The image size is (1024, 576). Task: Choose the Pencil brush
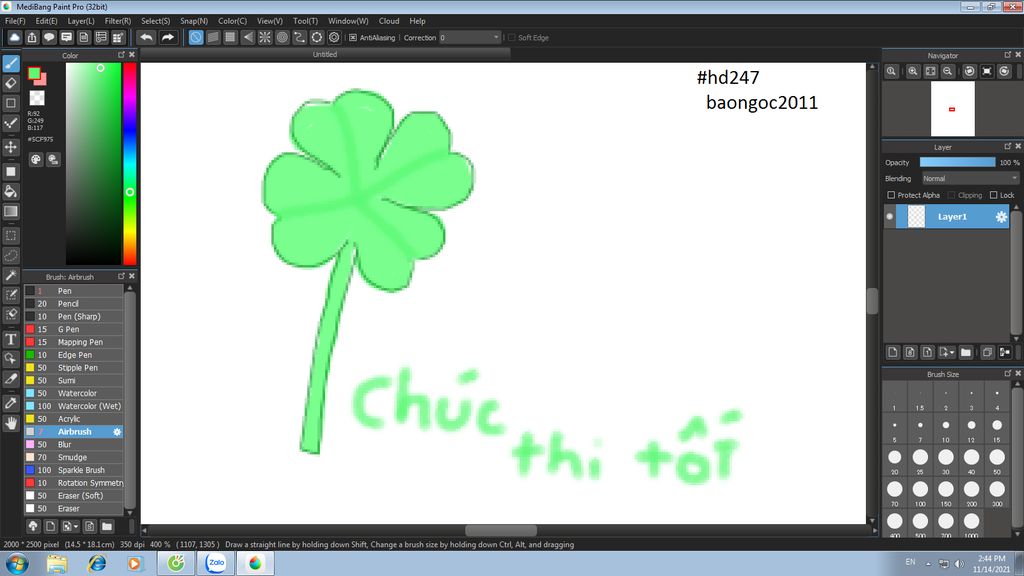[x=74, y=304]
